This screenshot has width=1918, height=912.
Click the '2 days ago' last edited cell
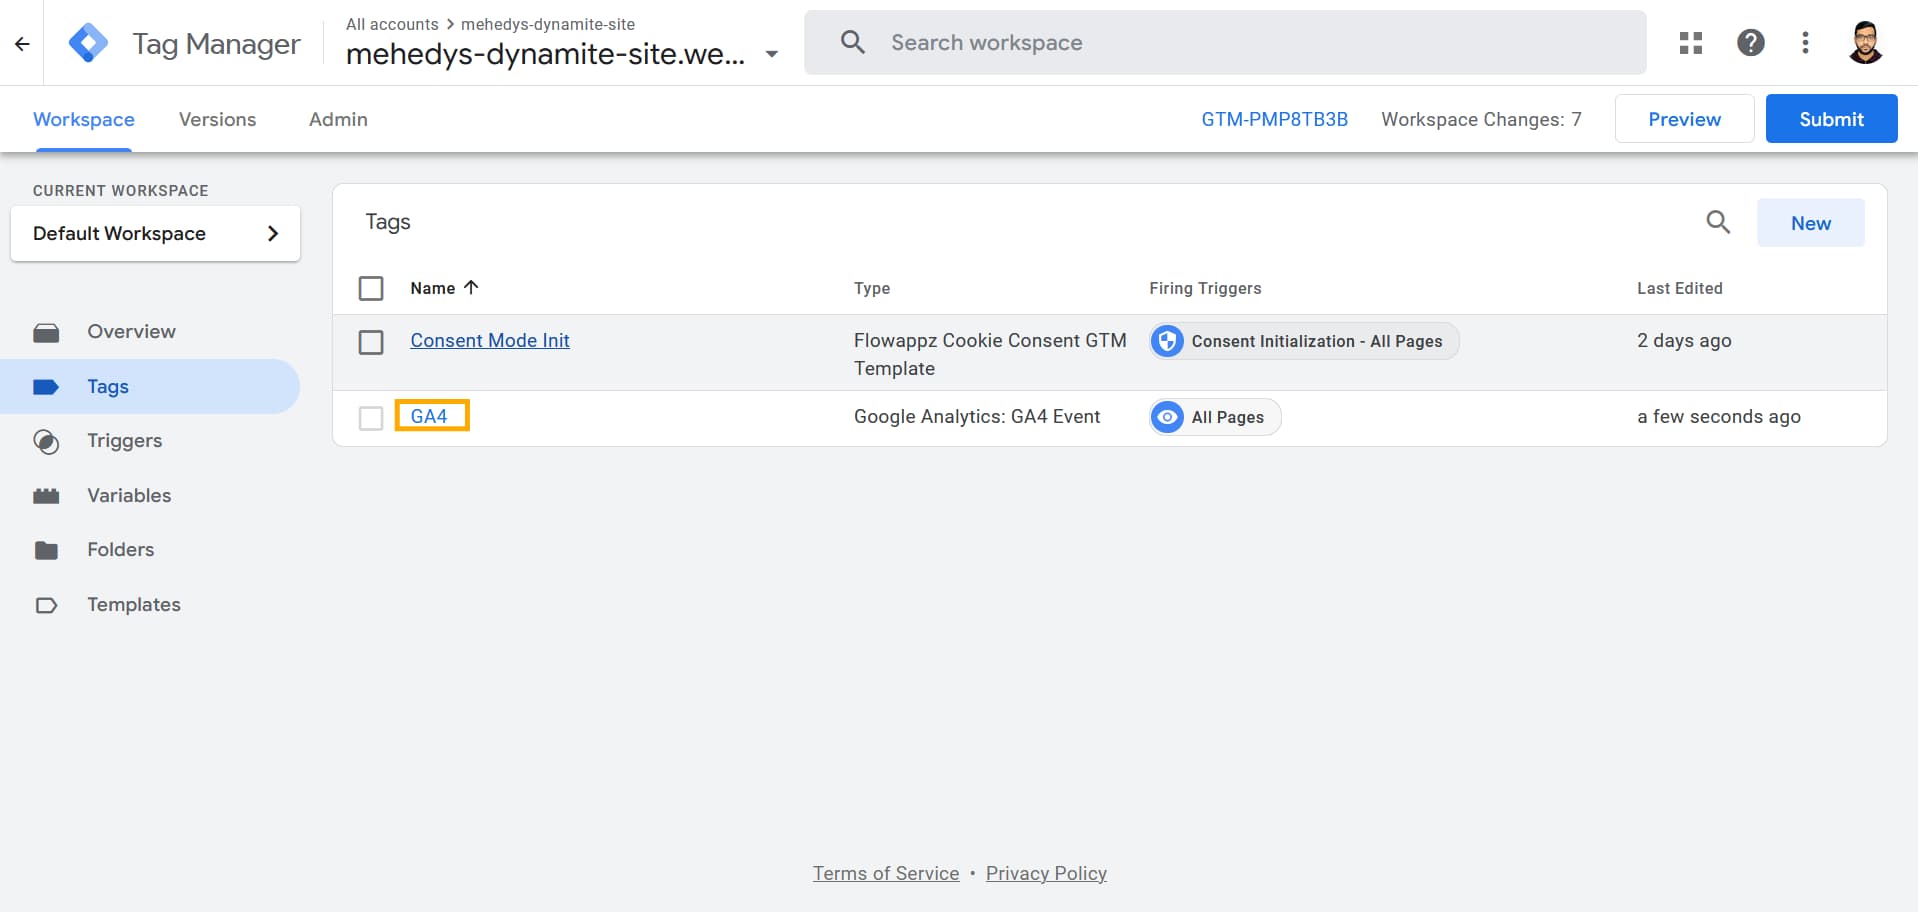click(1684, 340)
